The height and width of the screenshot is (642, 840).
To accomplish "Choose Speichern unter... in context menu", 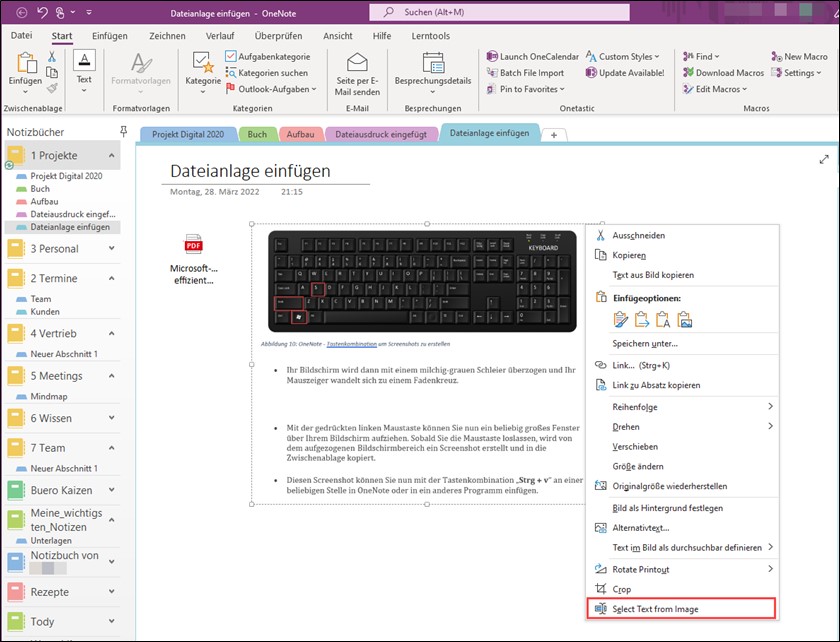I will [x=682, y=344].
